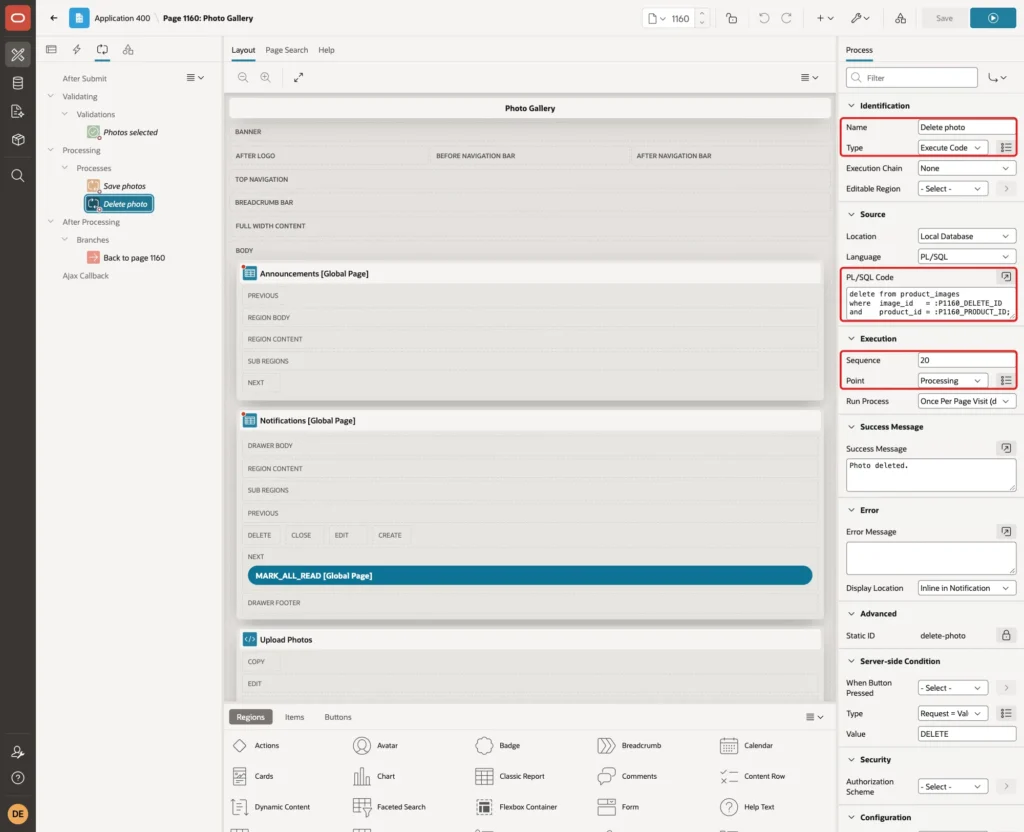Run the page with the play button
Image resolution: width=1024 pixels, height=832 pixels.
(x=992, y=18)
